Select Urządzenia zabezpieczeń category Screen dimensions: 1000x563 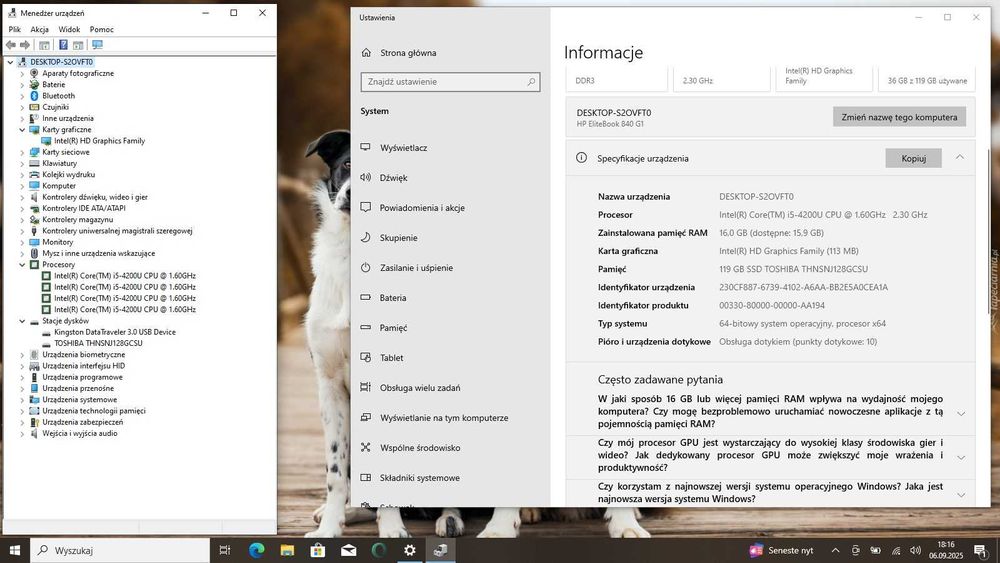coord(82,422)
